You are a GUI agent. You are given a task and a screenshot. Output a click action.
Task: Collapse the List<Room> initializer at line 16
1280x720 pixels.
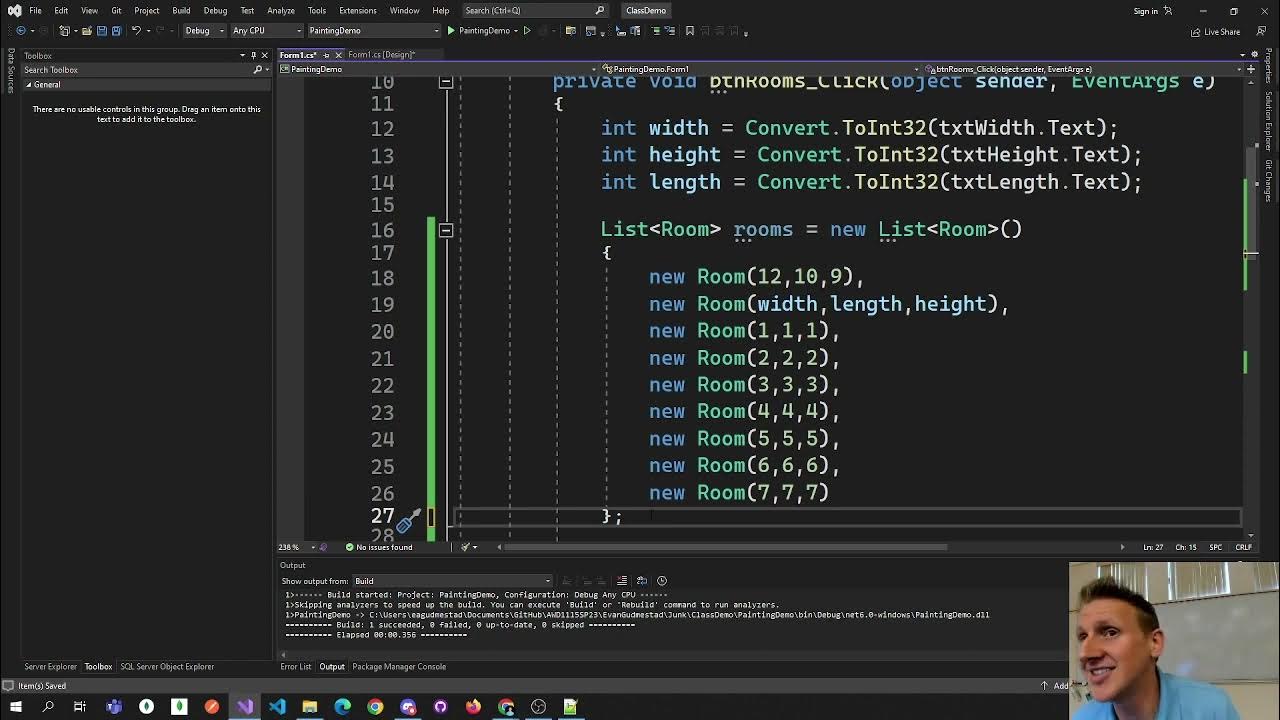pos(446,230)
